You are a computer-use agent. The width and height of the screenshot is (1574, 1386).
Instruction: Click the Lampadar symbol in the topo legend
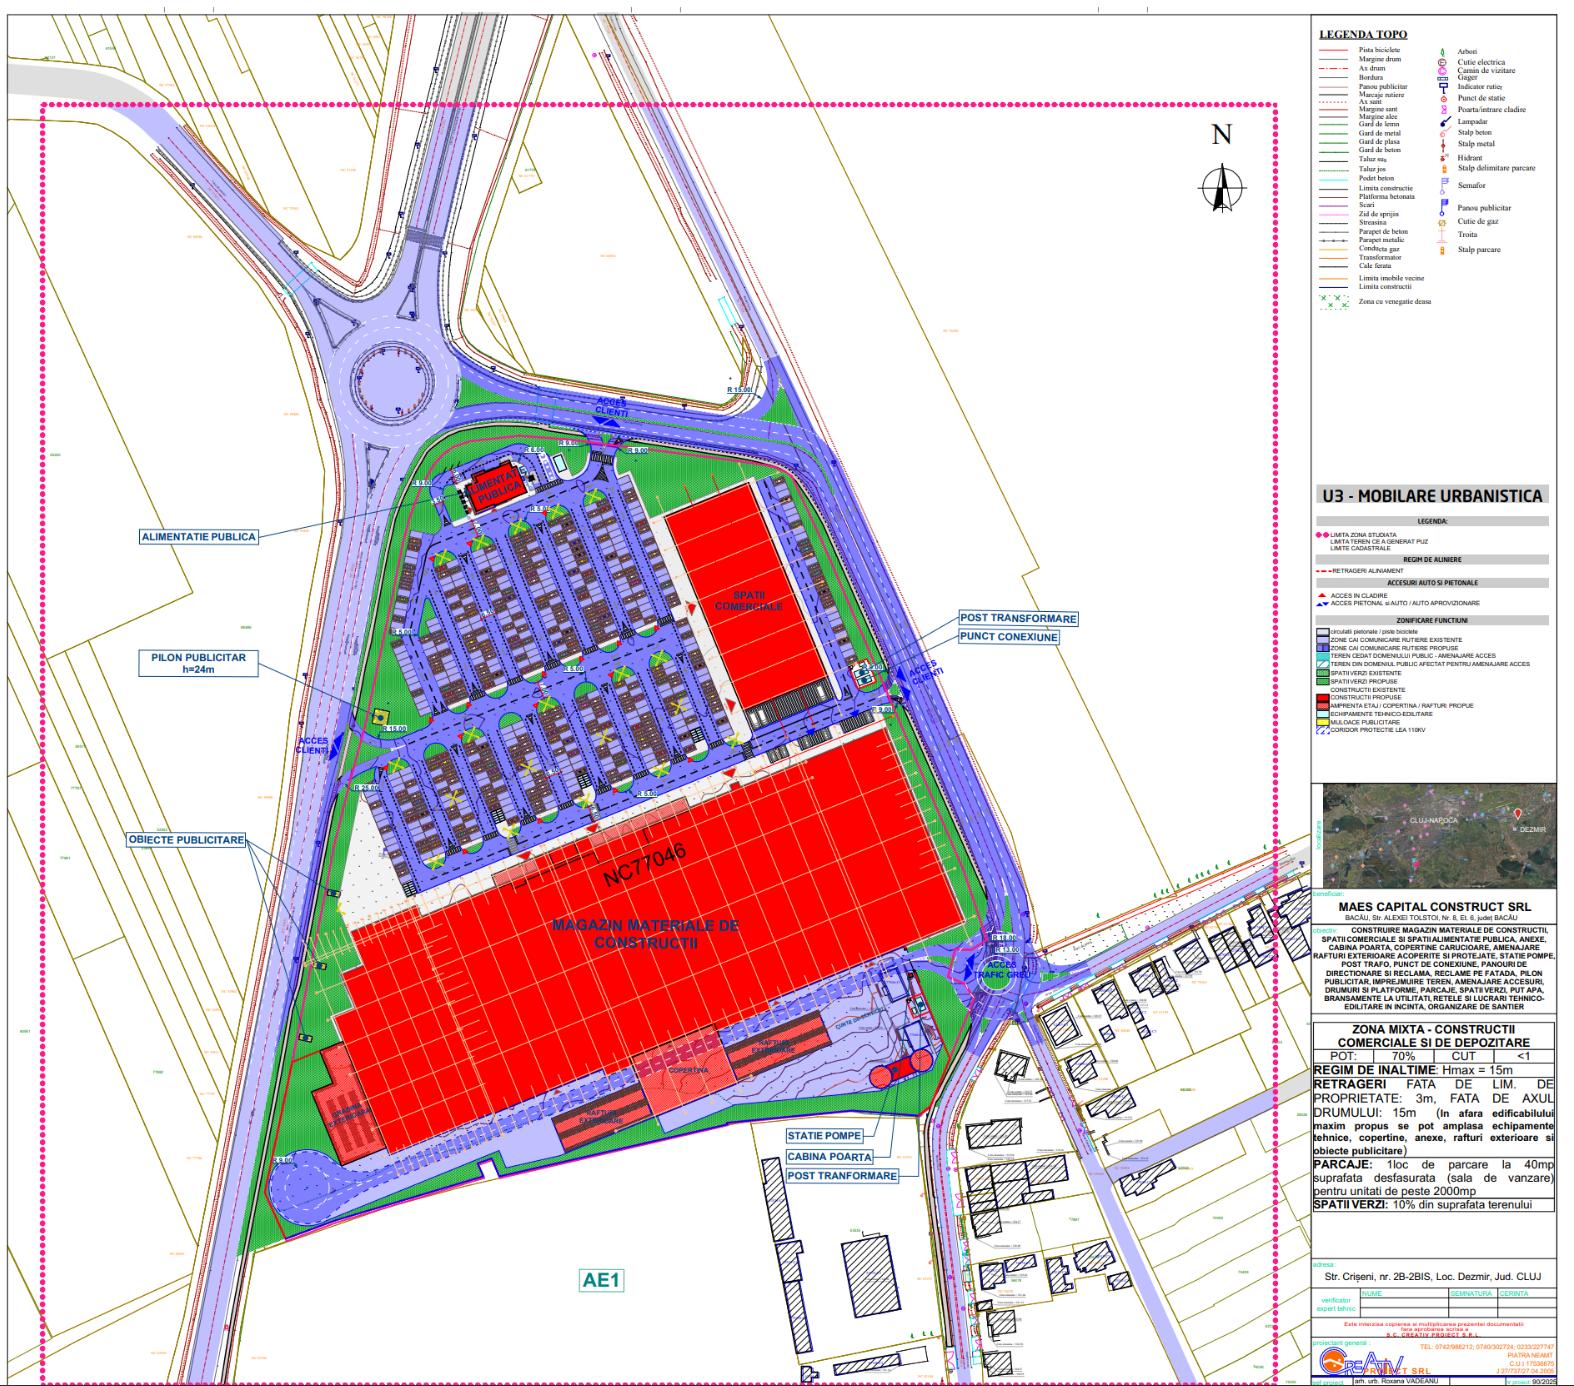click(1443, 121)
